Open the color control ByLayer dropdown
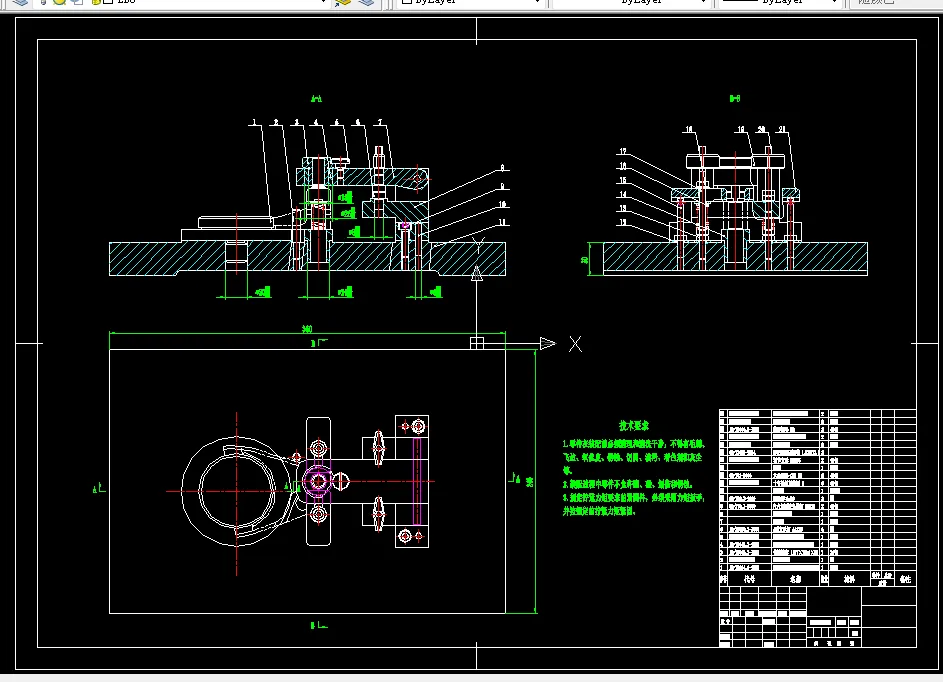This screenshot has height=682, width=943. (x=471, y=2)
